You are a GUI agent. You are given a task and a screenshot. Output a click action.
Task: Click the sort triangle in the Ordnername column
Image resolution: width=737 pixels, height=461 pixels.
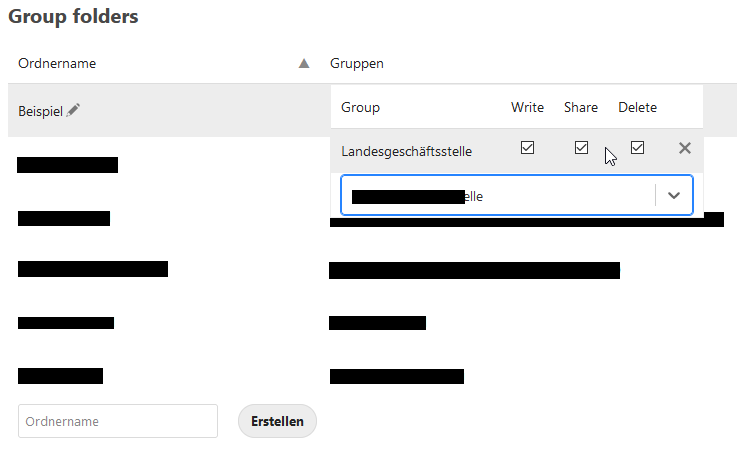[x=304, y=63]
